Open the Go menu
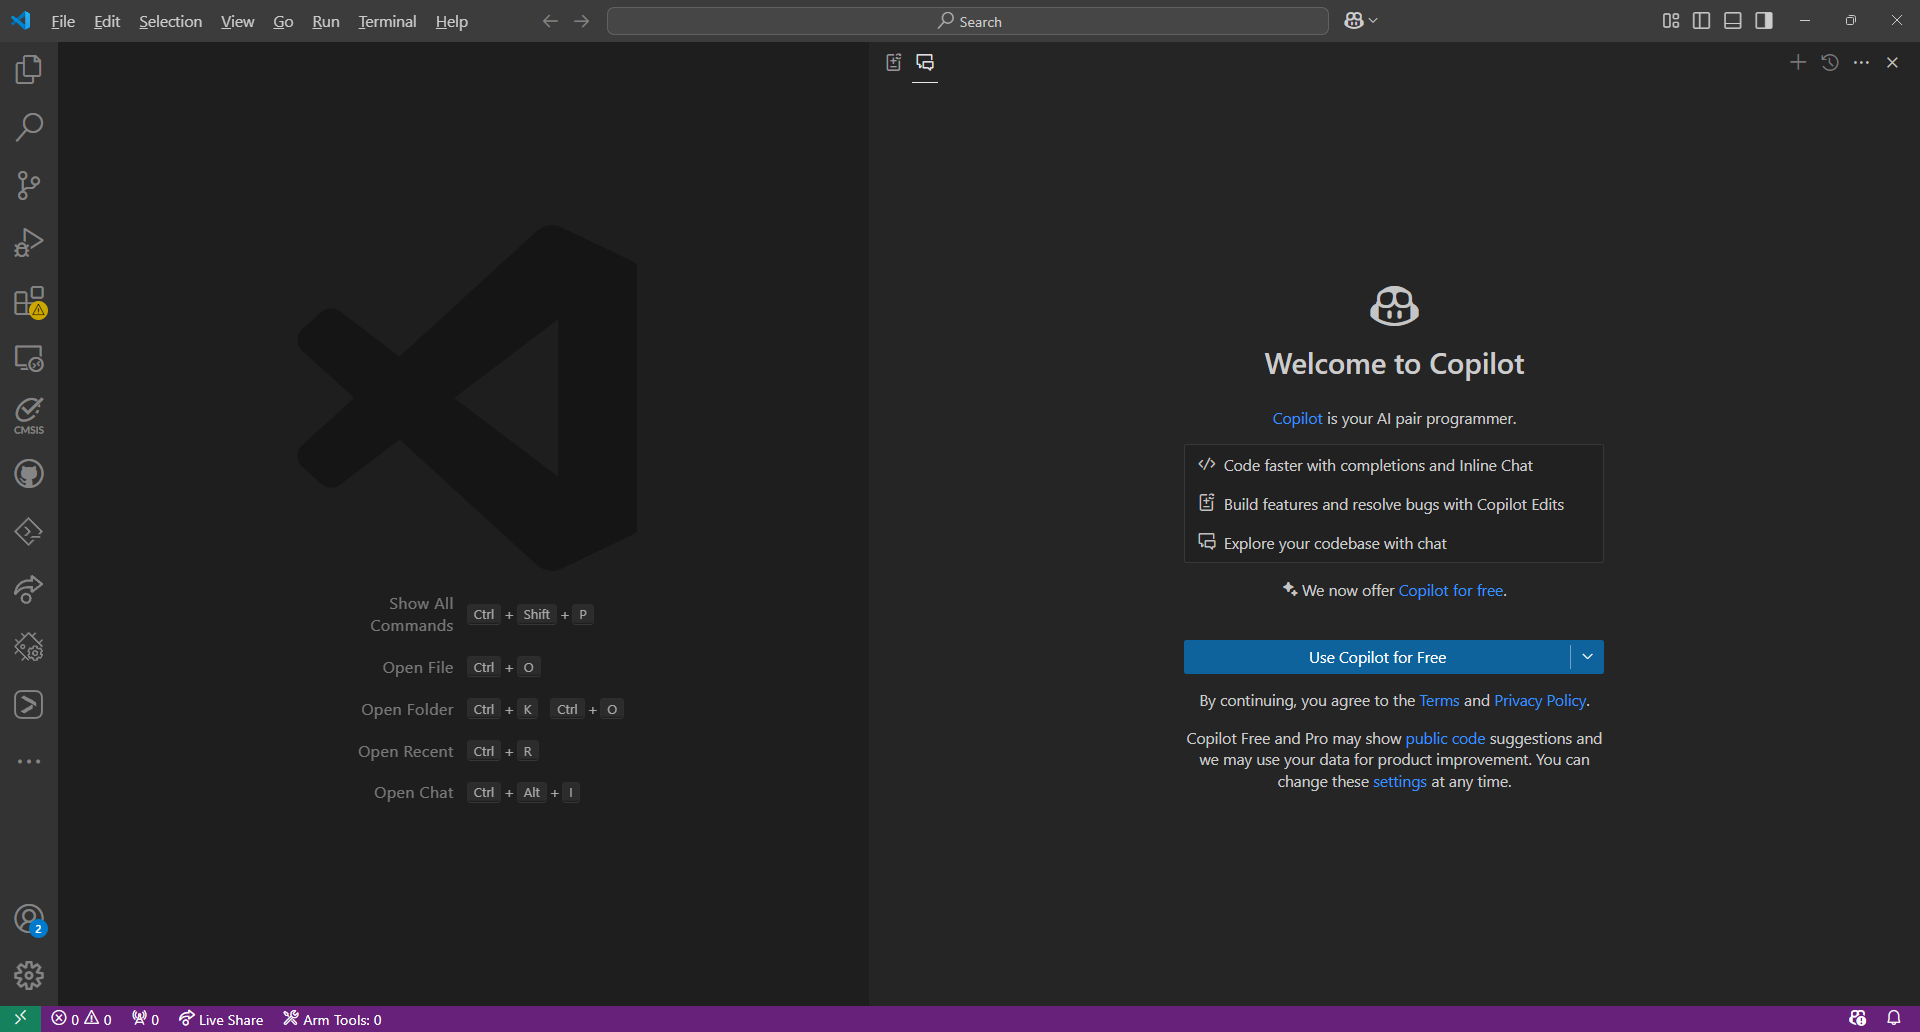Image resolution: width=1920 pixels, height=1032 pixels. (283, 21)
